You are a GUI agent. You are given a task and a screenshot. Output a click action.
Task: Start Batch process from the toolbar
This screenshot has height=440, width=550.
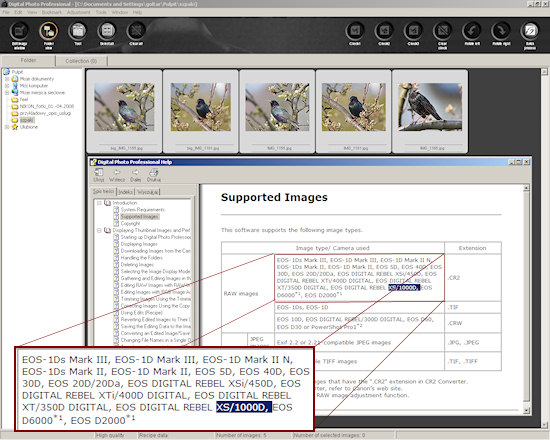pos(530,32)
